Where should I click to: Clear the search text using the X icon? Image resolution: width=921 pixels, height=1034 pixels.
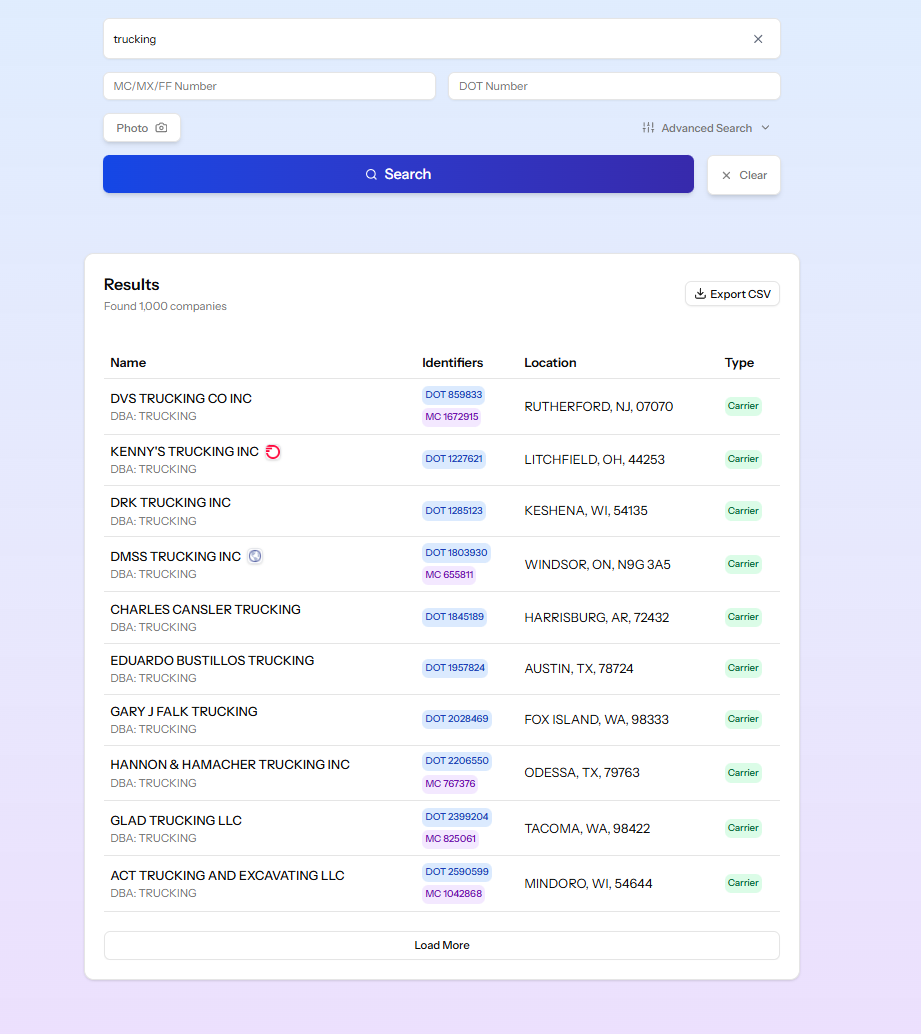[x=758, y=38]
